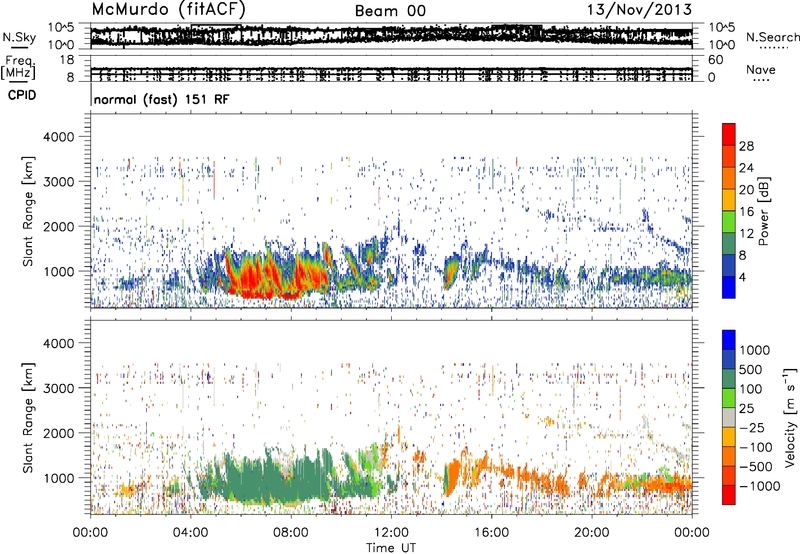
Task: Click the "Slant Range [km]" label of the velocity panel
Action: click(x=28, y=418)
